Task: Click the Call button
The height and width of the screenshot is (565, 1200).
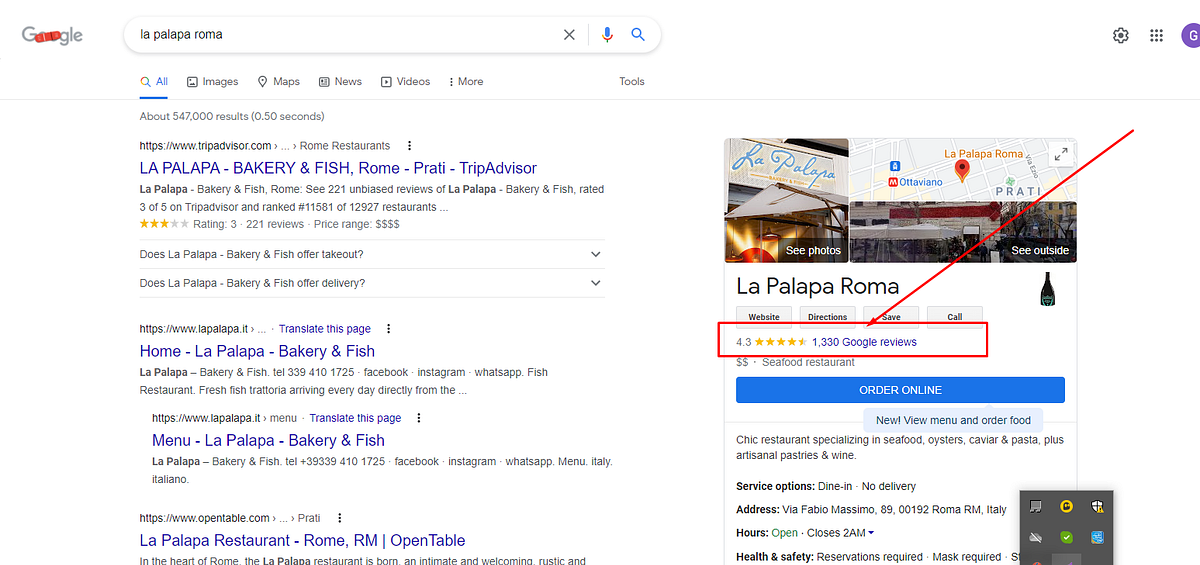Action: pos(955,316)
